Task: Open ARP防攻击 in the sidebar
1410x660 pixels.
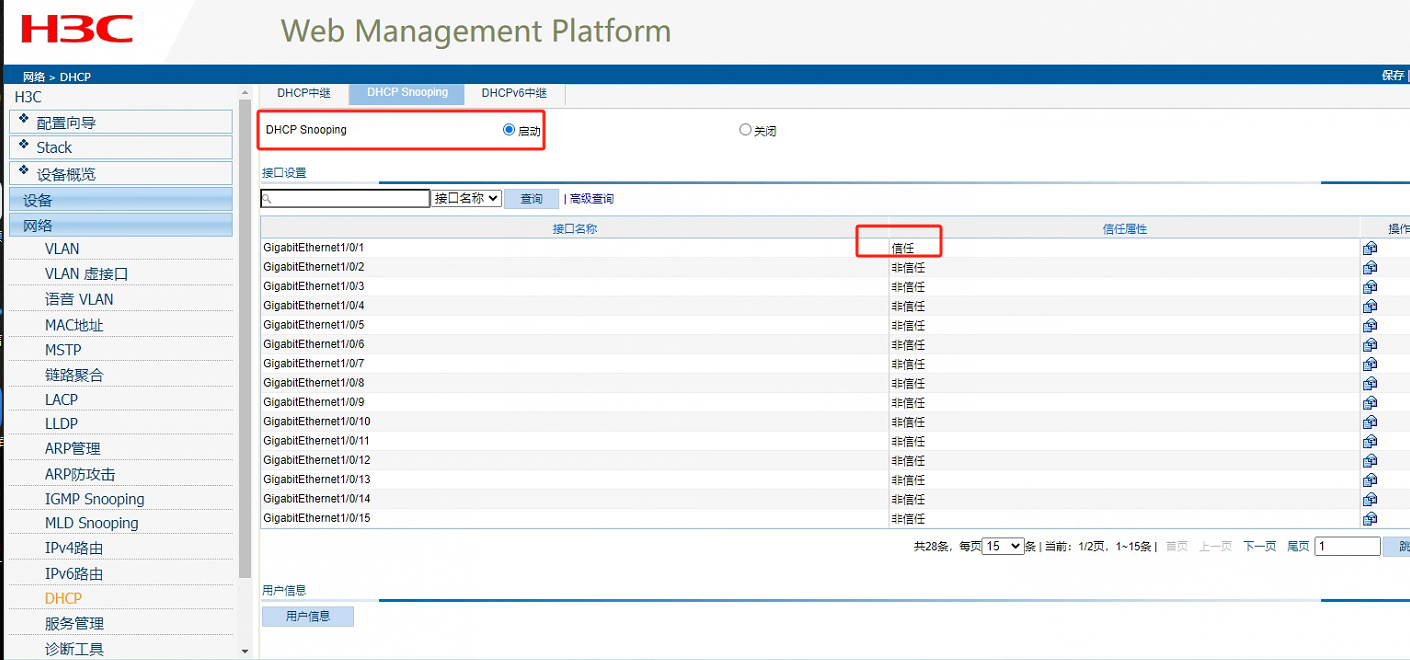Action: click(80, 474)
